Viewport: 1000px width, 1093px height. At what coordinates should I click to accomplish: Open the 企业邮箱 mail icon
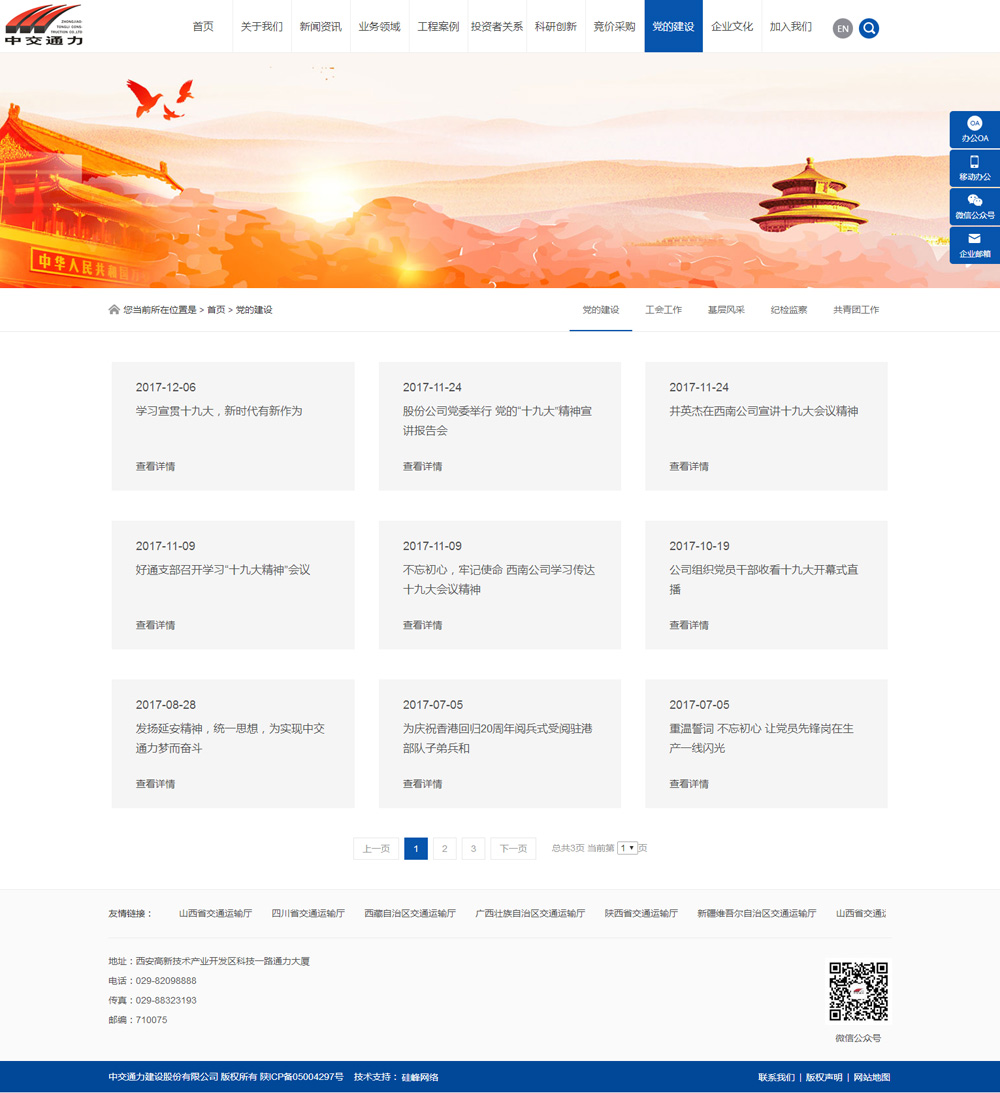click(x=974, y=245)
